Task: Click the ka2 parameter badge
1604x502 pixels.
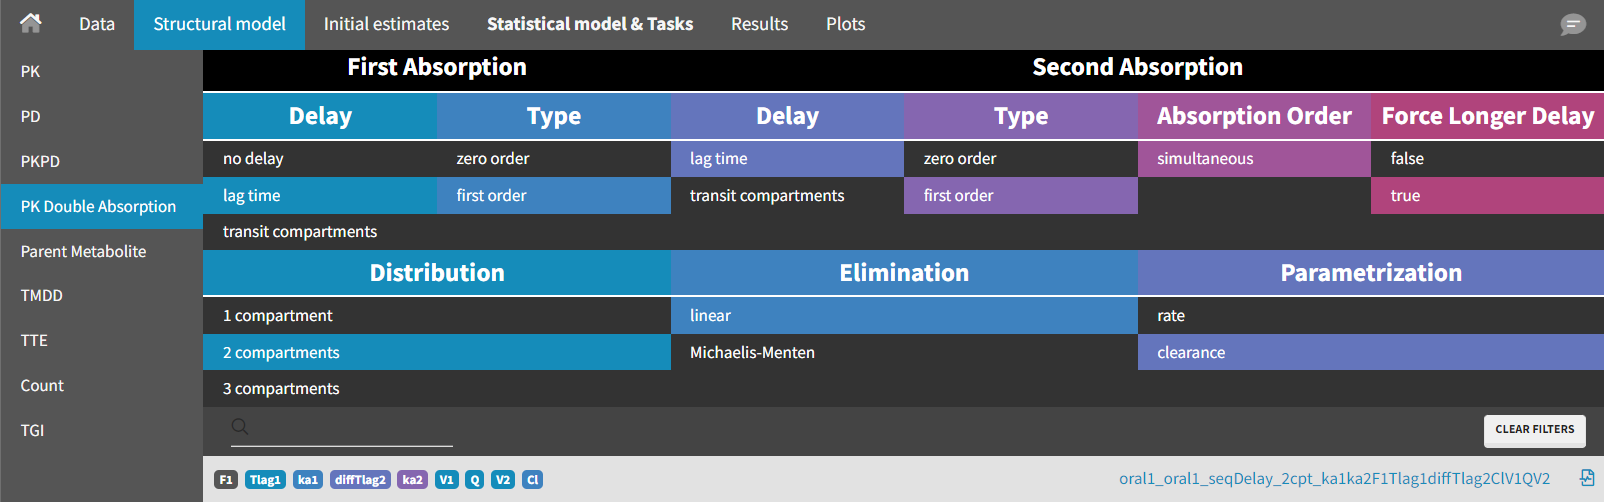Action: [x=412, y=480]
